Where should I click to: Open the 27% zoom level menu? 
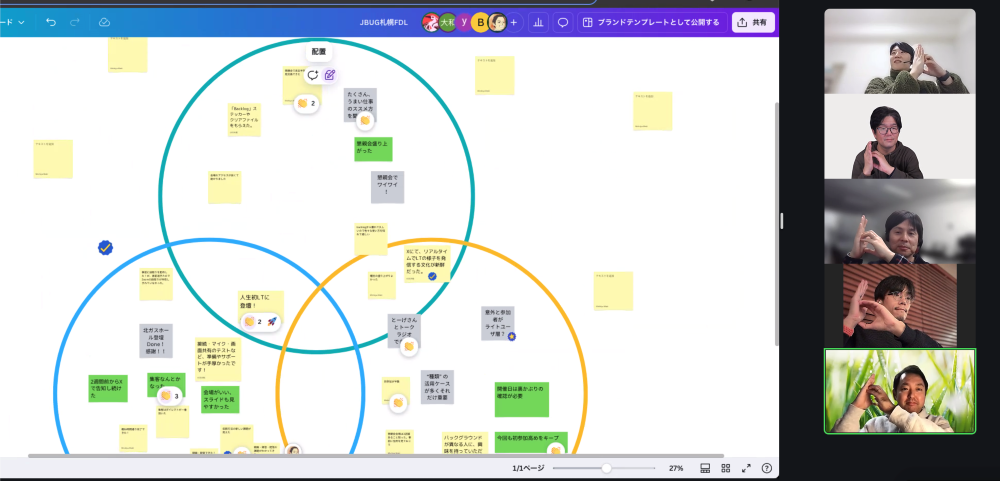[676, 468]
